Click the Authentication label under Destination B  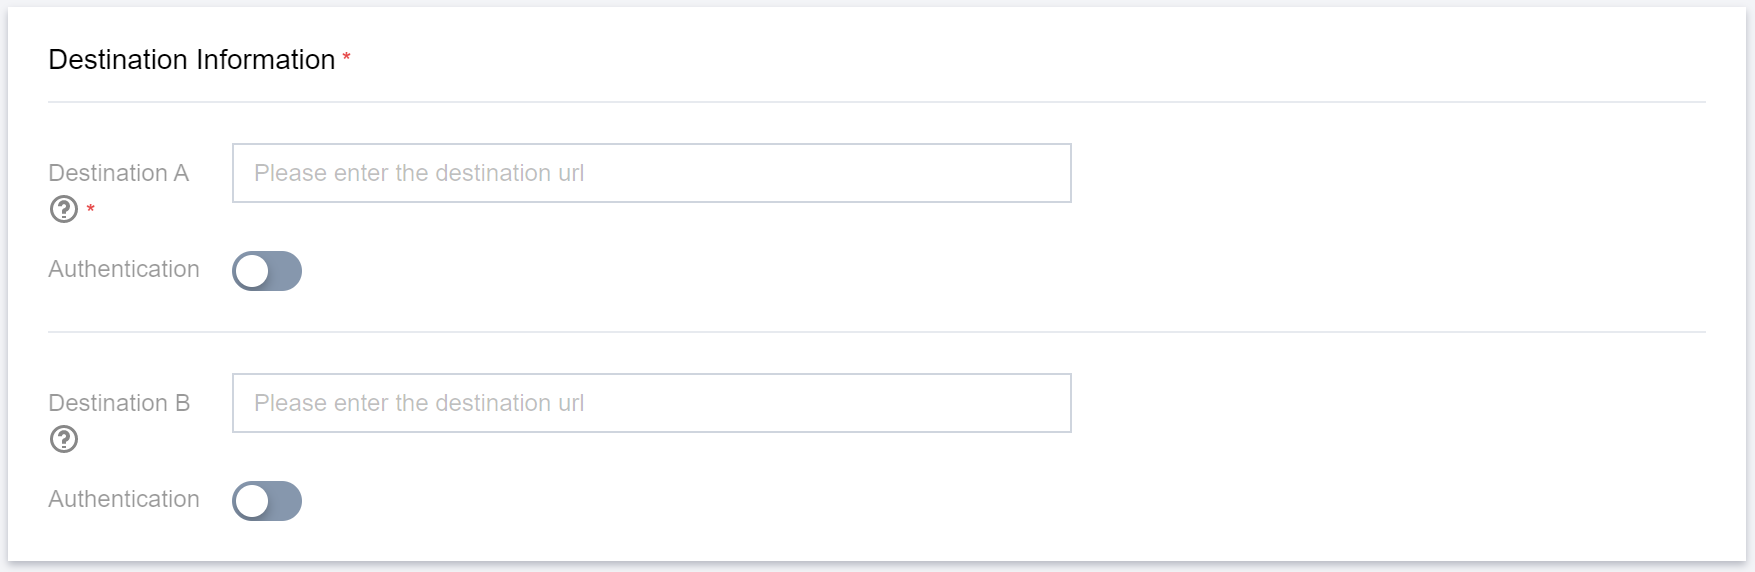(124, 499)
